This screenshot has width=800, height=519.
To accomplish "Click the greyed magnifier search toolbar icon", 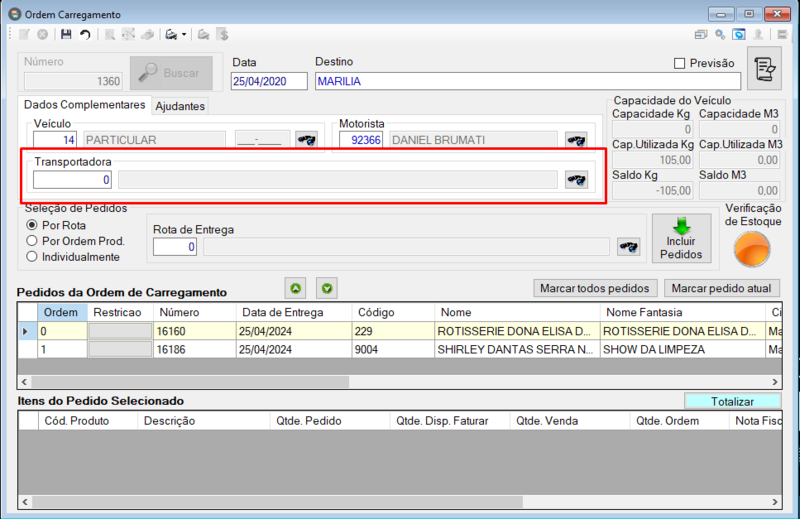I will pyautogui.click(x=109, y=35).
